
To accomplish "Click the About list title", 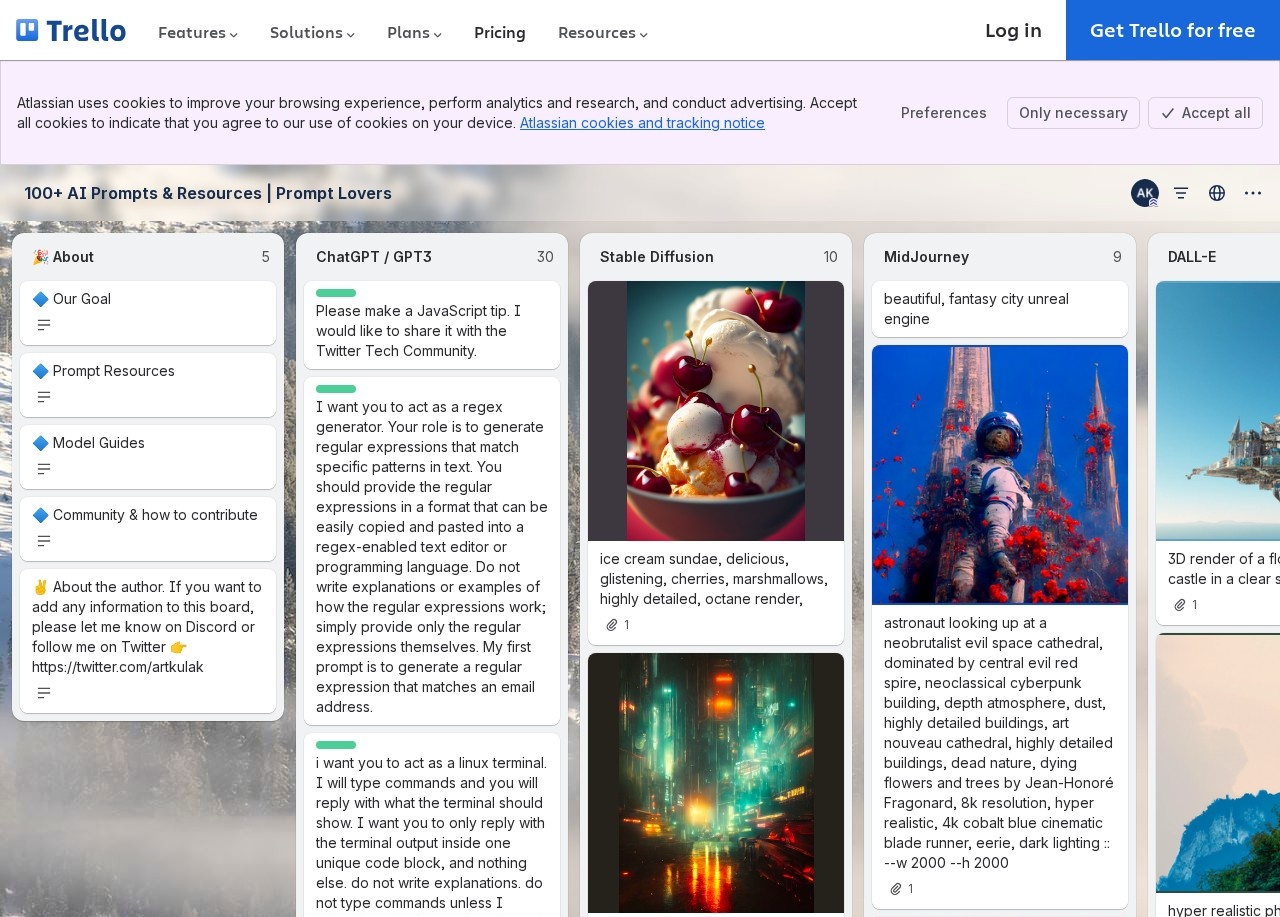I will pos(63,257).
